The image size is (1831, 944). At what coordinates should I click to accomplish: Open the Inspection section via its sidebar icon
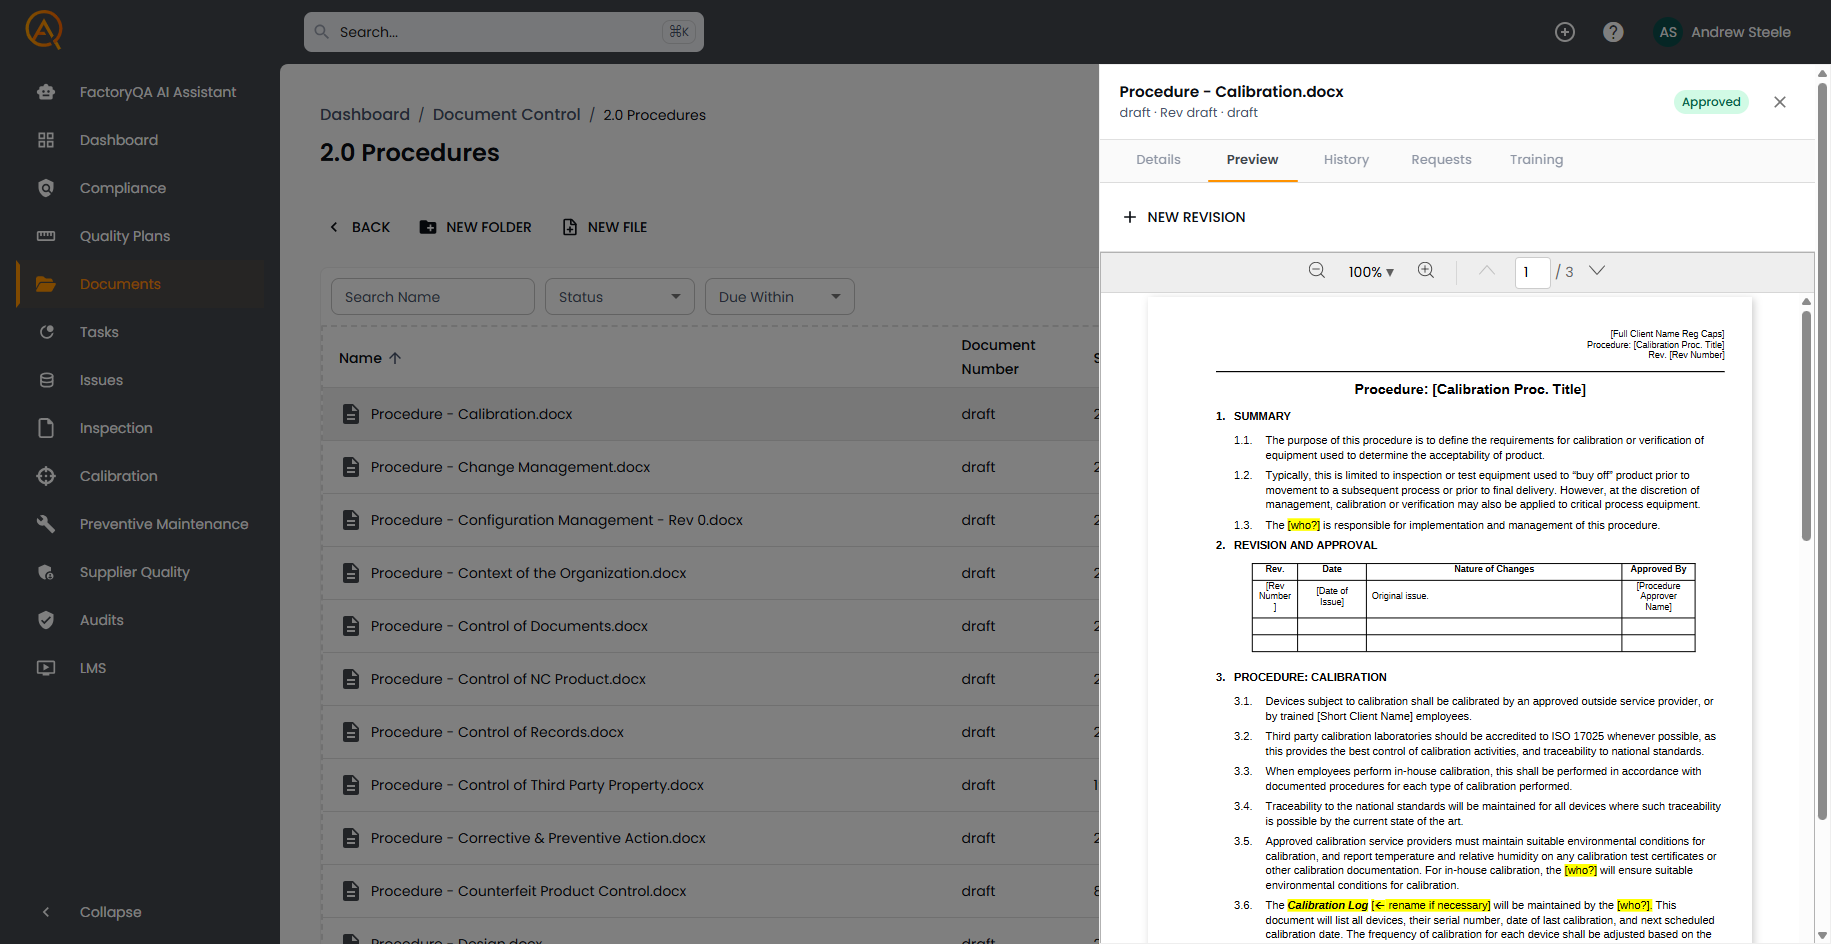46,428
